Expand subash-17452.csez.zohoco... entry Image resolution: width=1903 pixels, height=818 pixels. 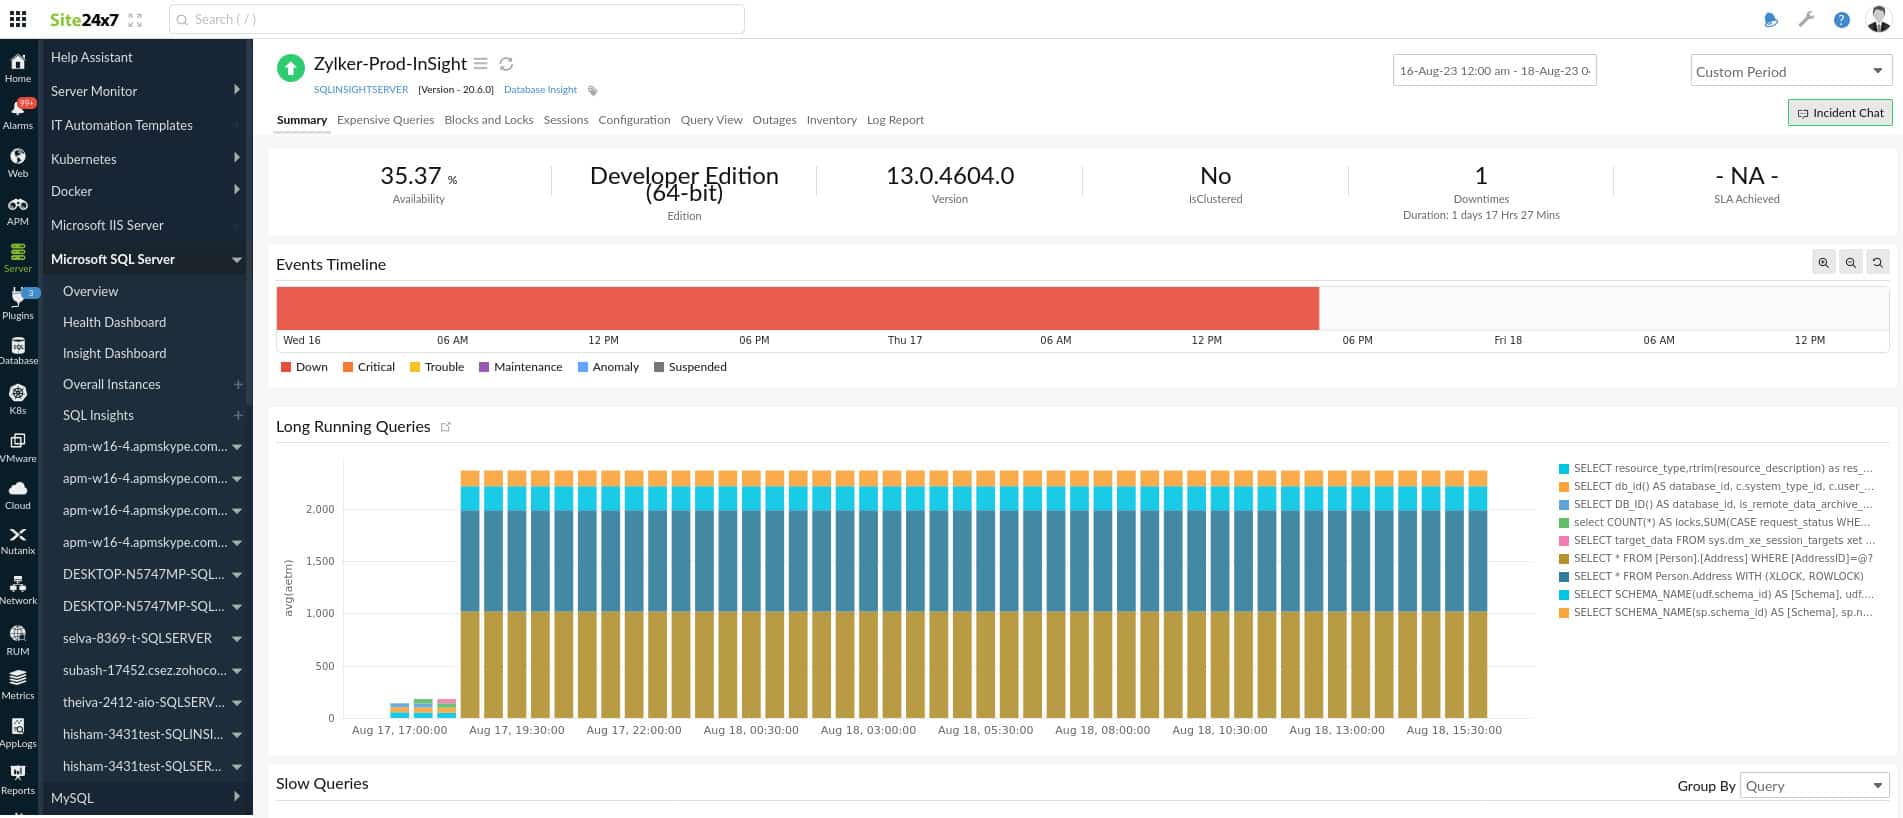[237, 671]
